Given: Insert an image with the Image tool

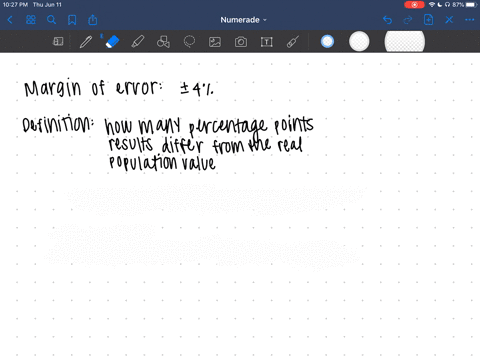Looking at the screenshot, I should point(215,42).
